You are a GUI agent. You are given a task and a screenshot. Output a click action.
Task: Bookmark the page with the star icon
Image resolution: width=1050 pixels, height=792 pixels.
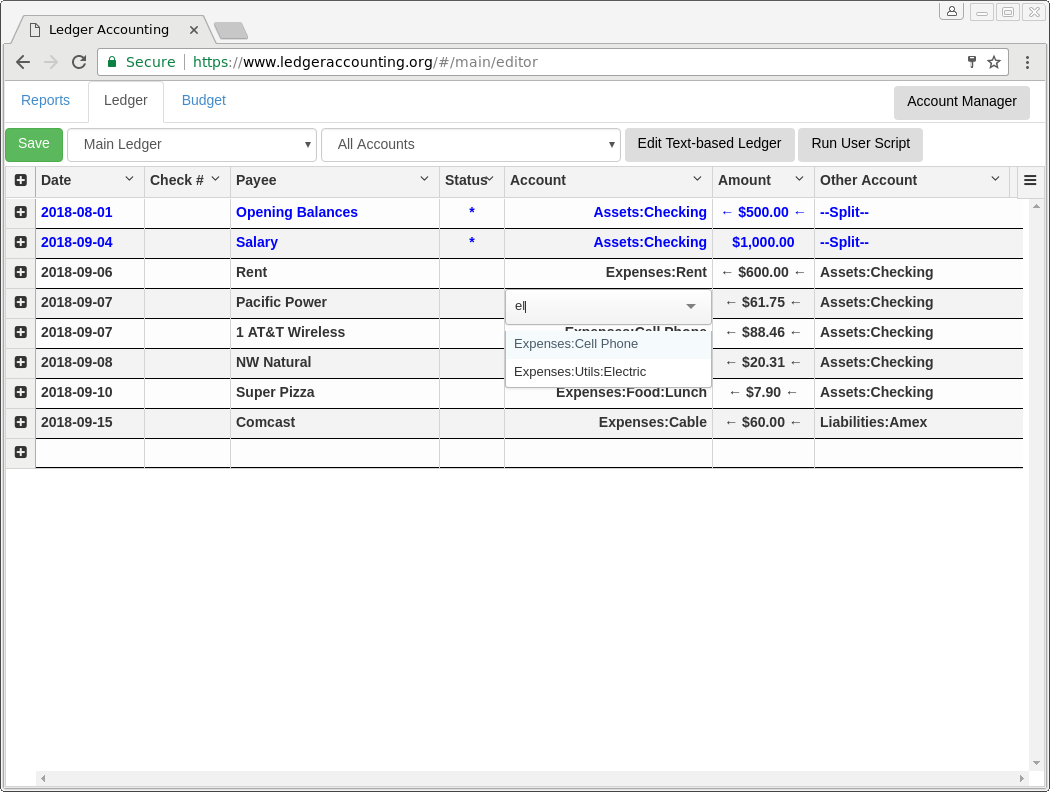tap(994, 62)
